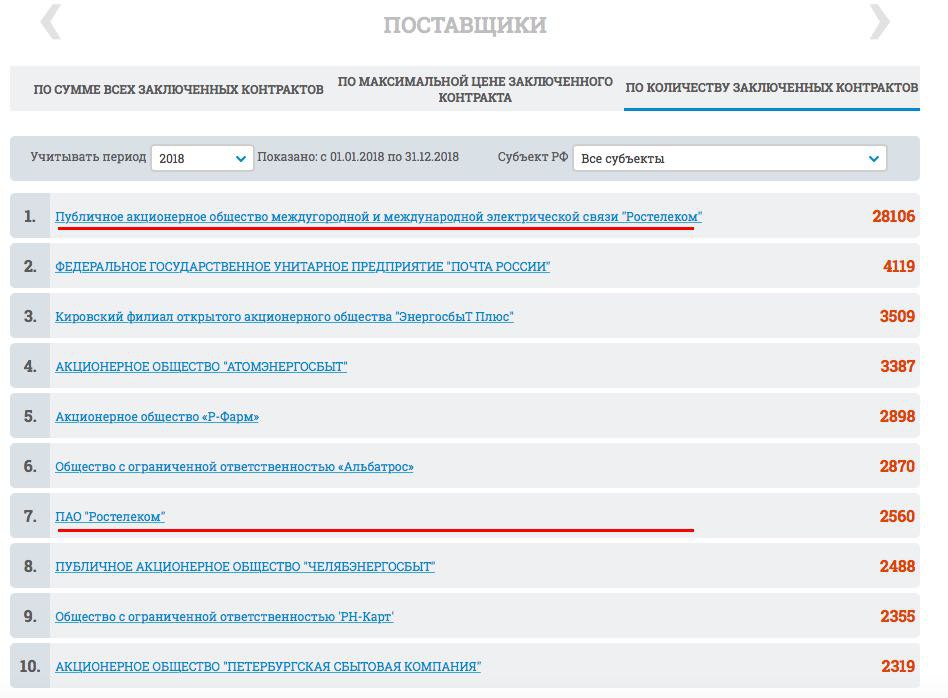Viewport: 948px width, 698px height.
Task: Open 'ЧЕЛЯБЭНЕРГОСБЫТ' supplier link
Action: pos(245,567)
